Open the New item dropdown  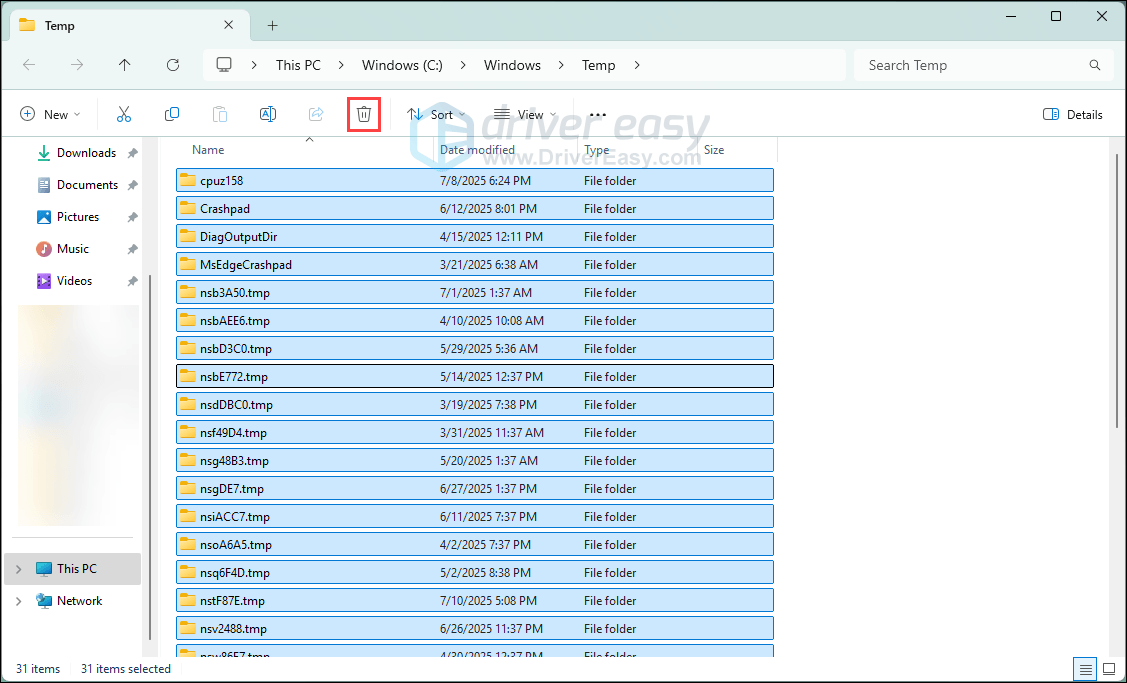click(x=50, y=115)
